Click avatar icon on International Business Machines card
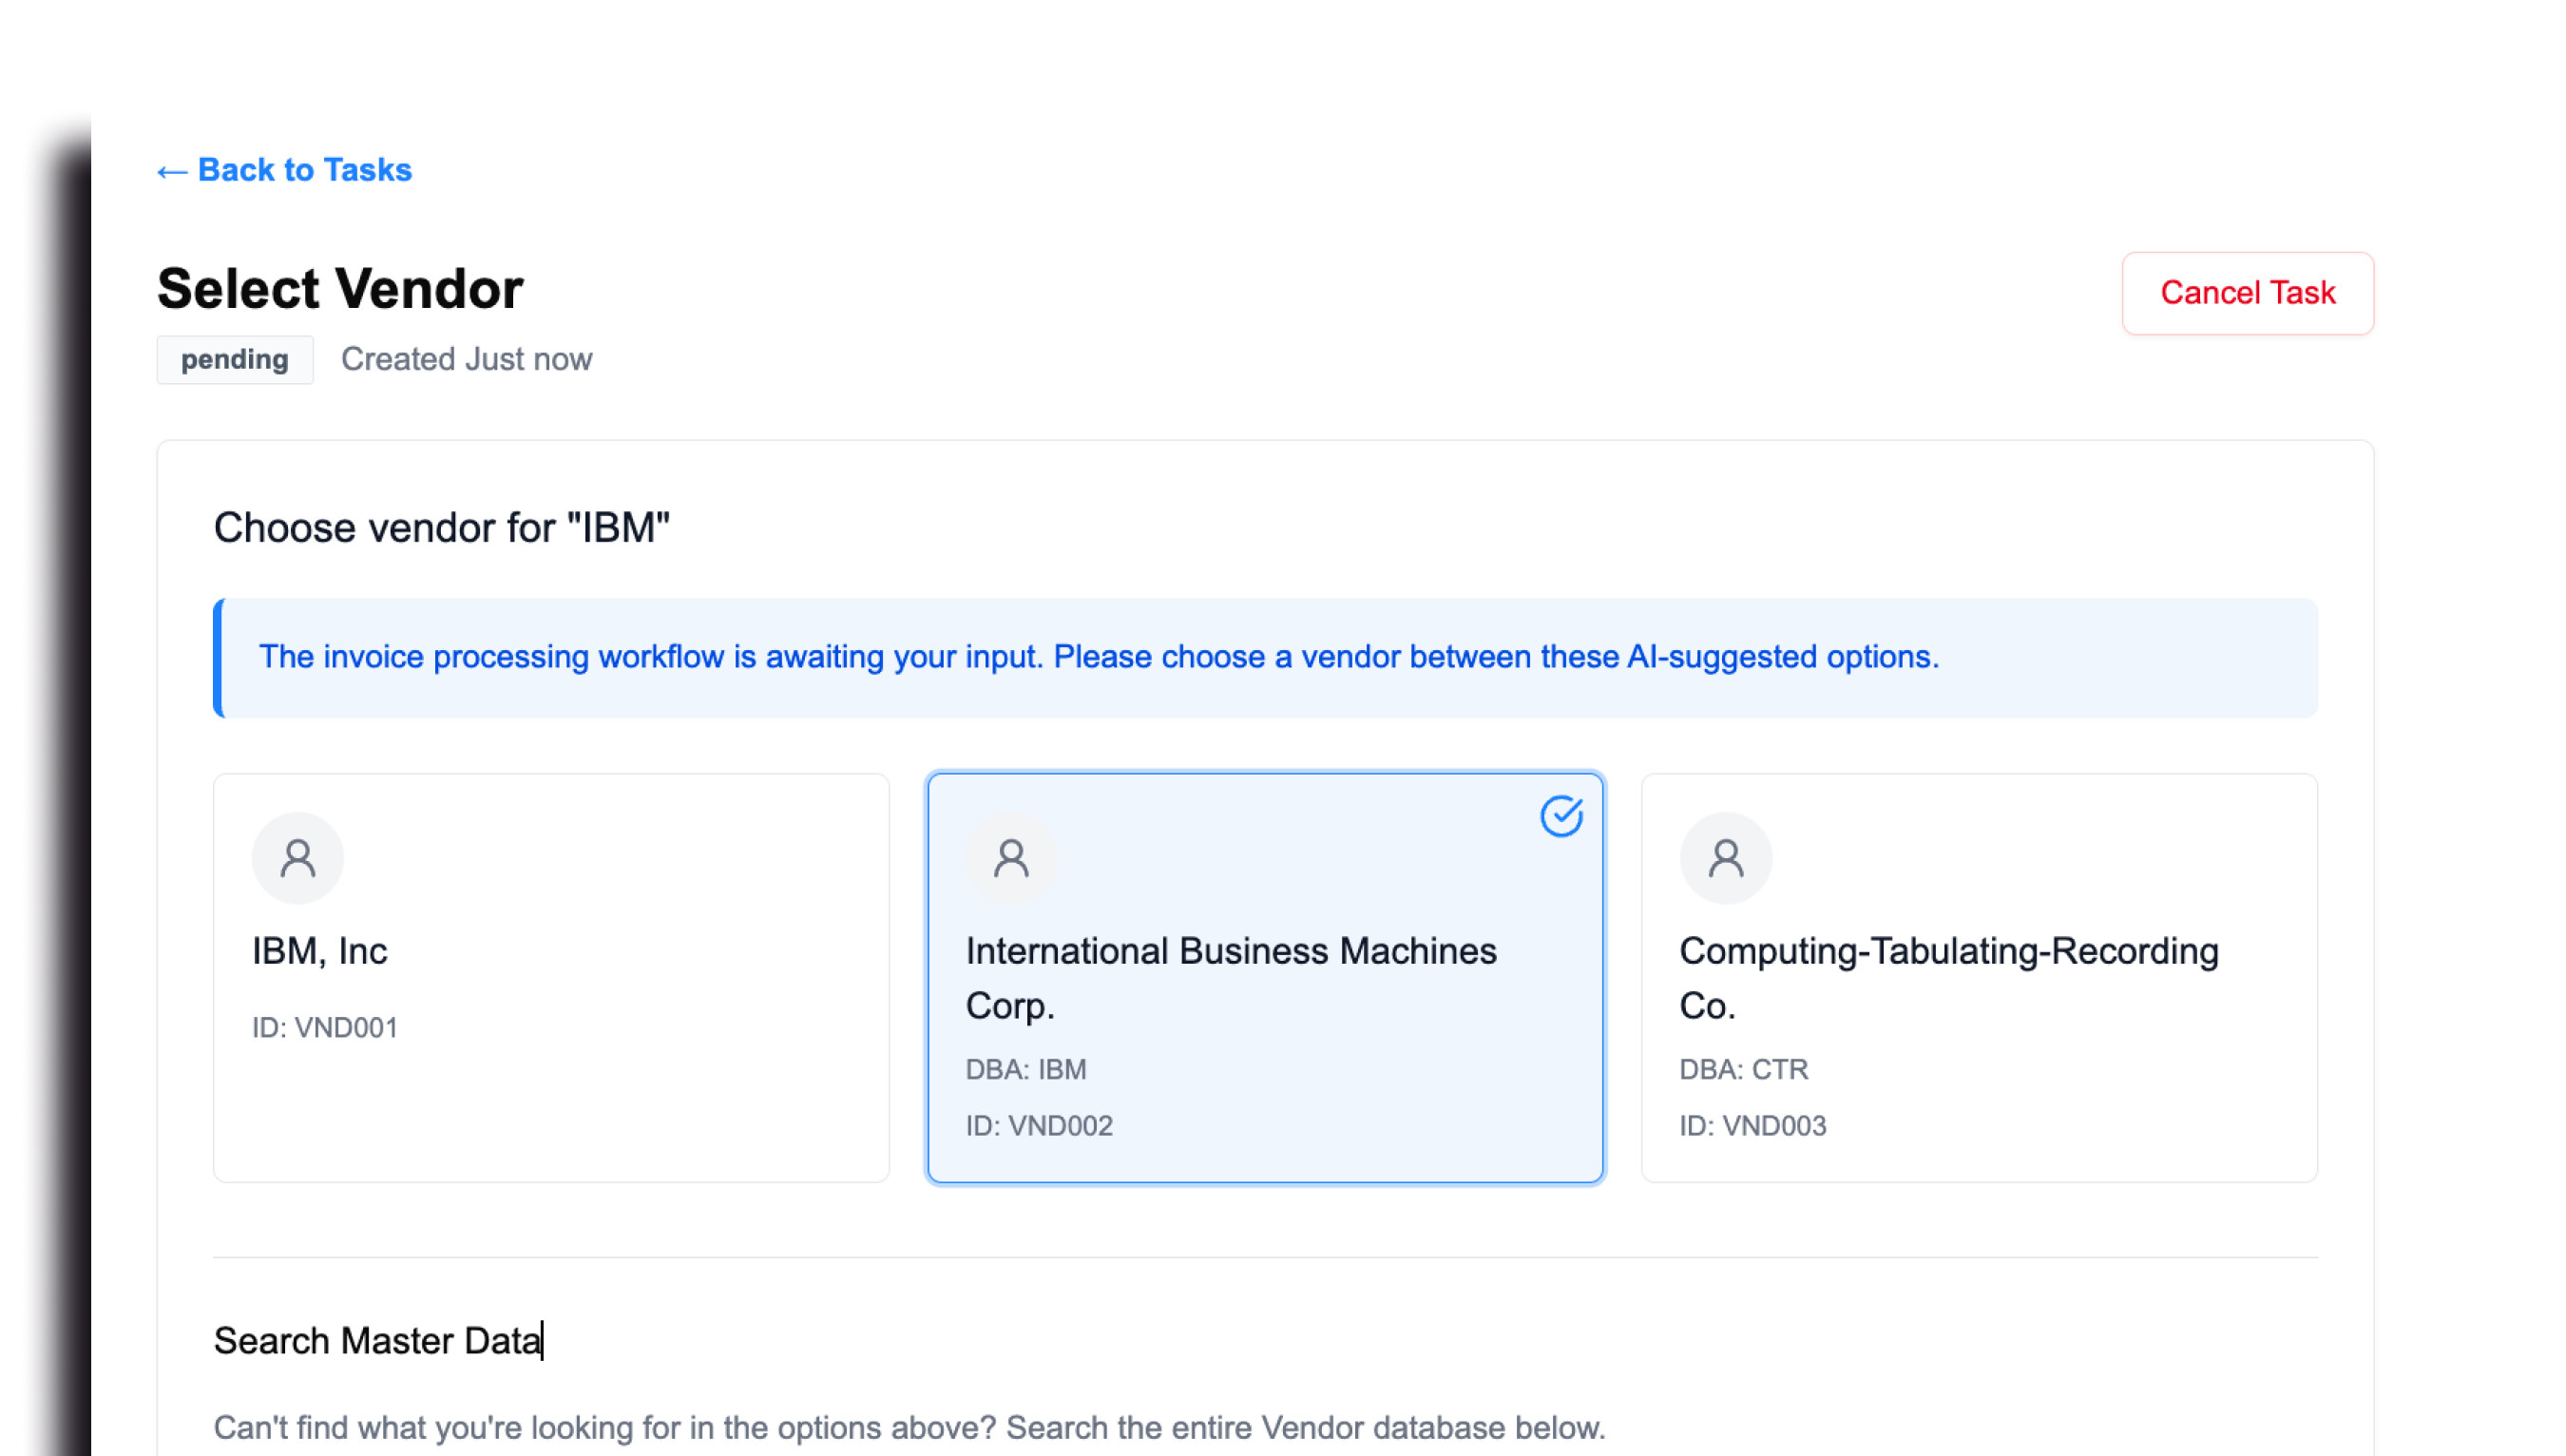Viewport: 2566px width, 1456px height. click(x=1011, y=858)
